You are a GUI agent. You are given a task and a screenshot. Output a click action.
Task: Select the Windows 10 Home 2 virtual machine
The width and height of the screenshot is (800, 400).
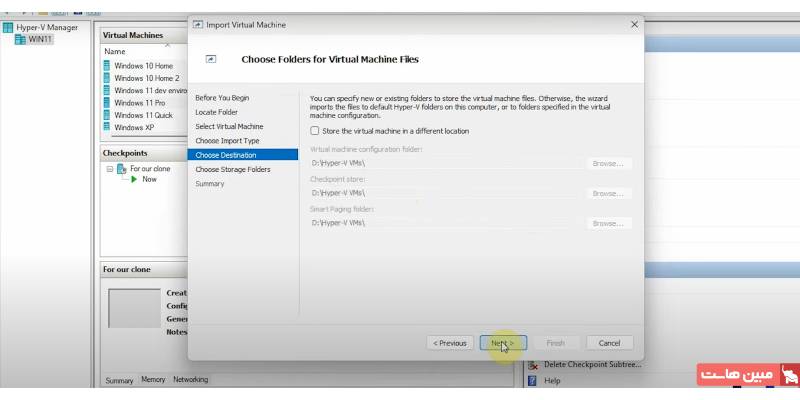[147, 78]
